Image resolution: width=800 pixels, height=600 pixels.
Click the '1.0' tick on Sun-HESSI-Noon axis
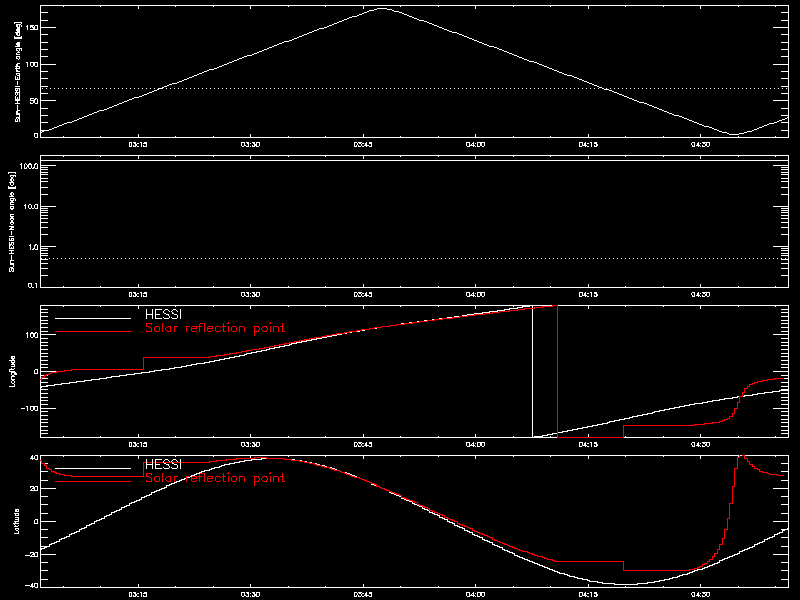(33, 247)
